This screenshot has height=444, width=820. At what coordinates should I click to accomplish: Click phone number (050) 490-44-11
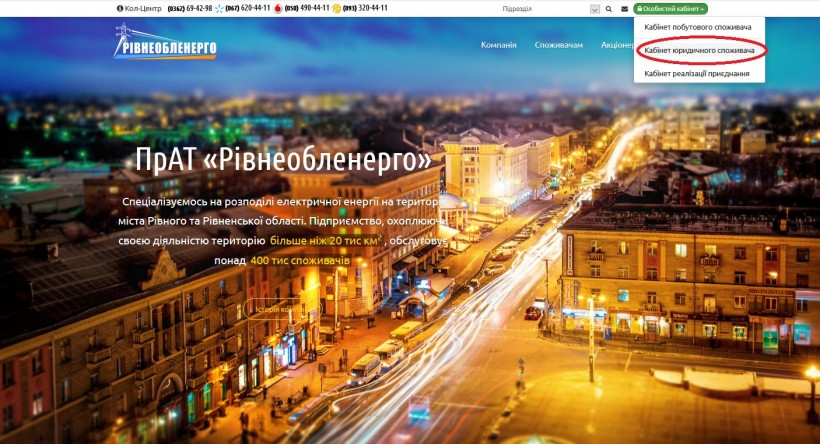point(307,8)
